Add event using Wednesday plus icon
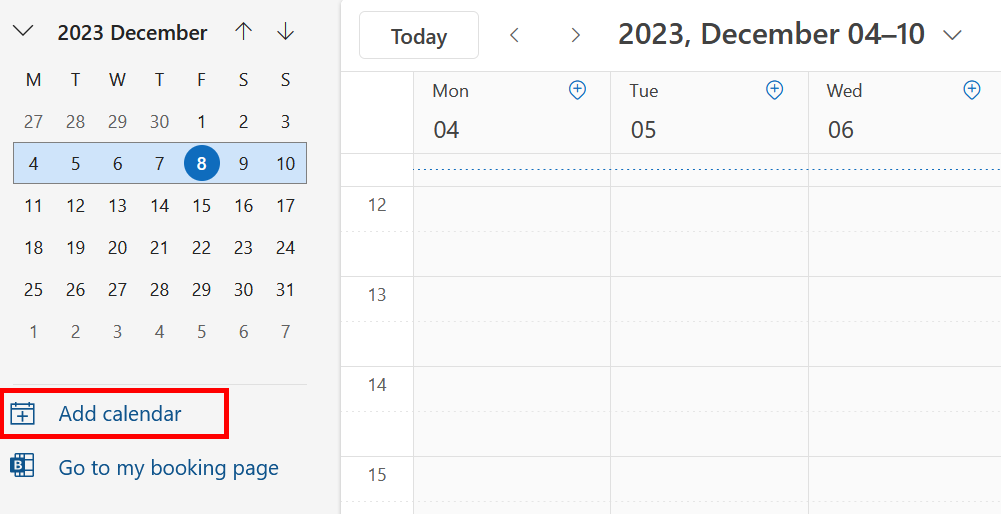The width and height of the screenshot is (1001, 514). (x=971, y=91)
